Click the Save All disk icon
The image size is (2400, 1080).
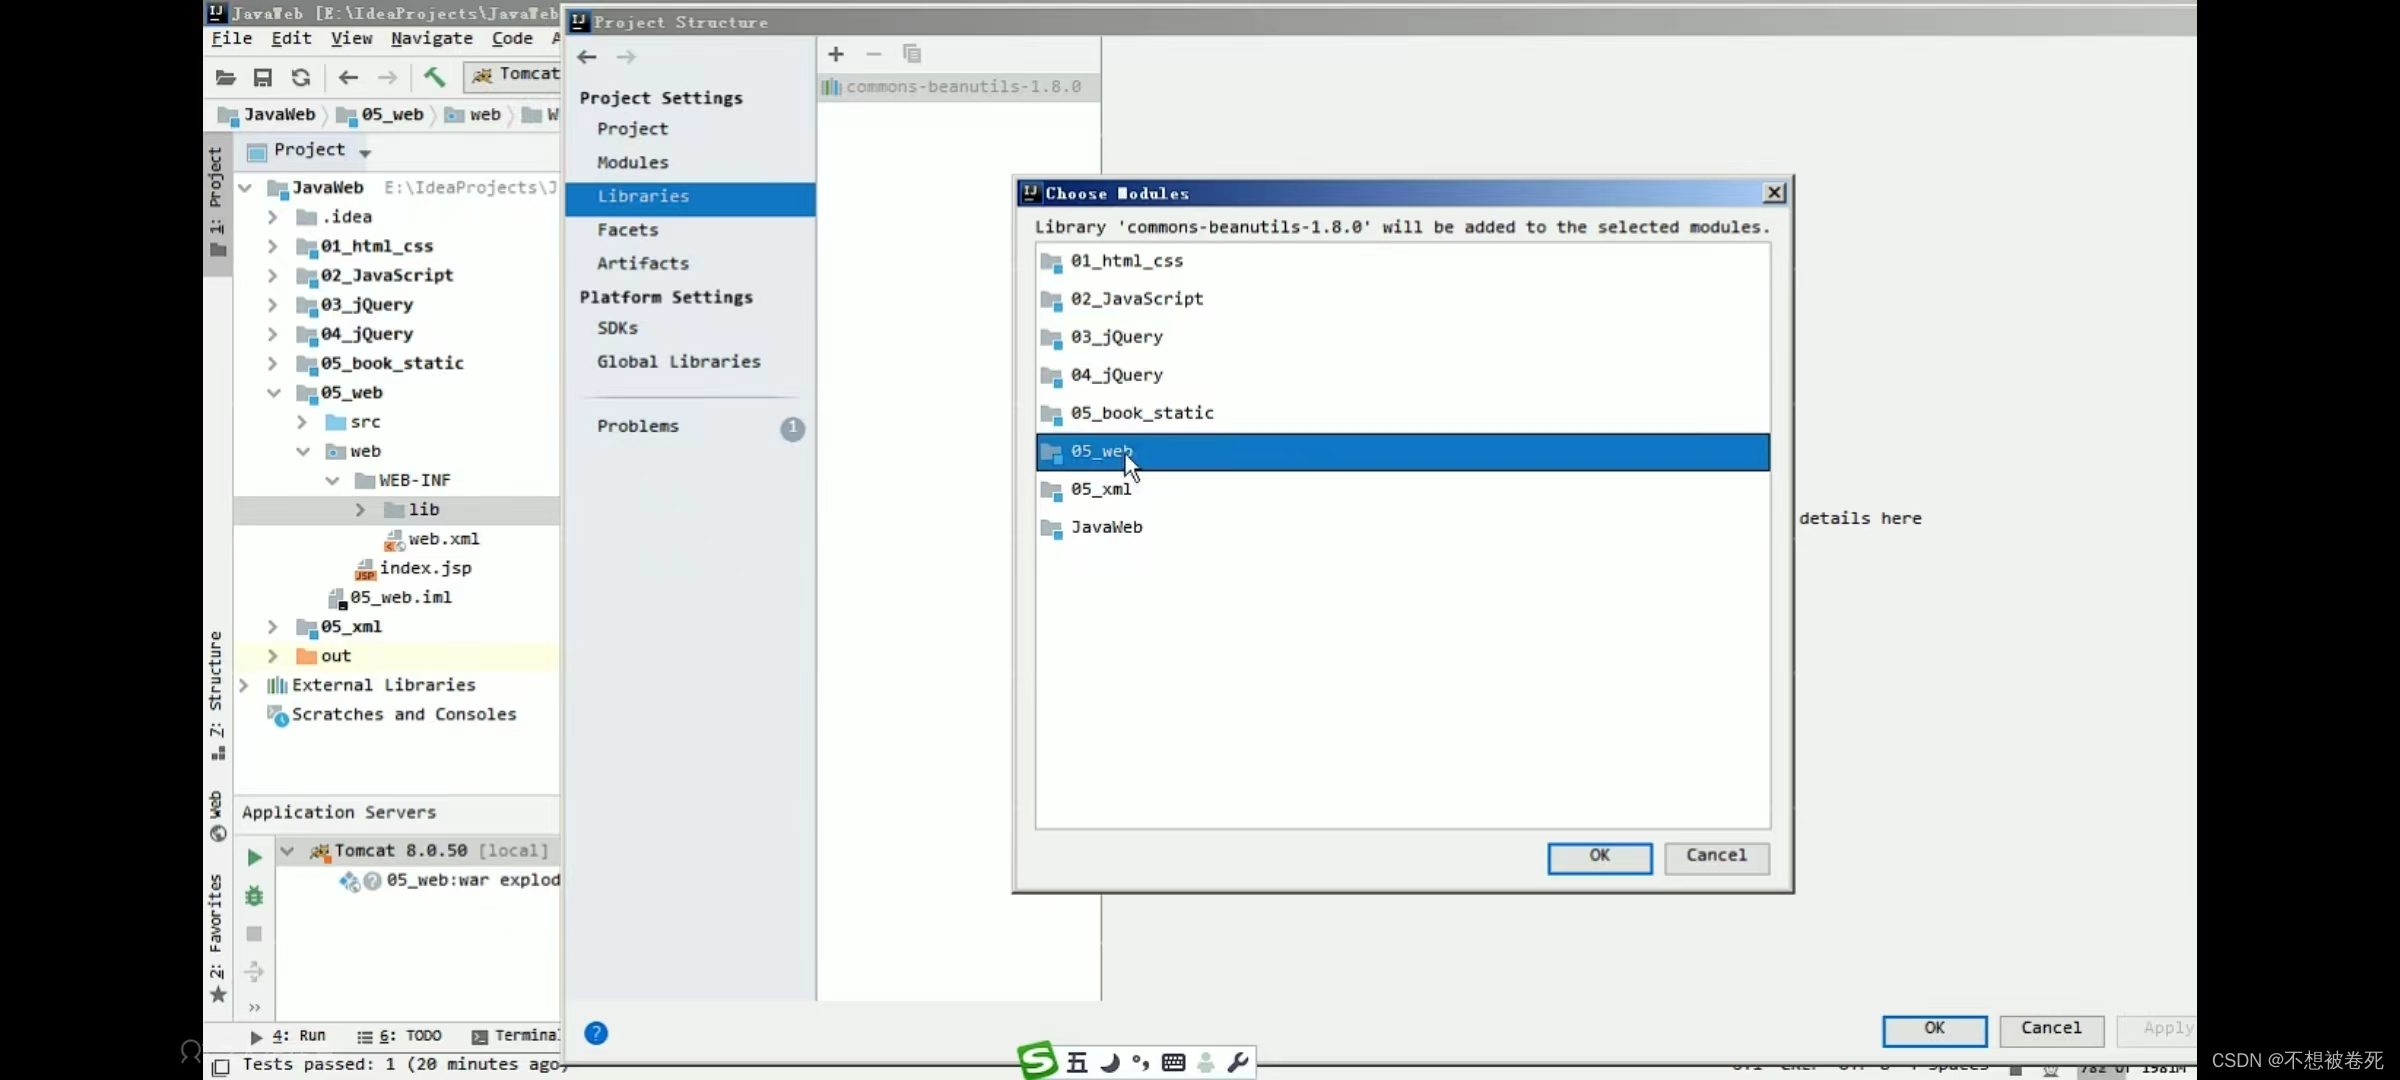(x=263, y=77)
